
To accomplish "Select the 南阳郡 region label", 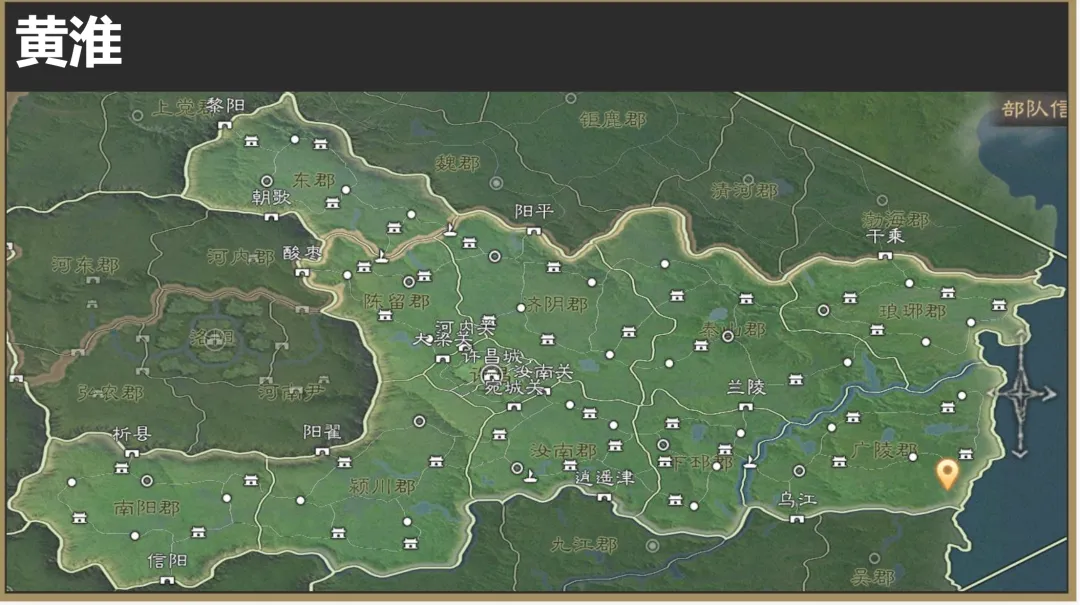I will 147,508.
